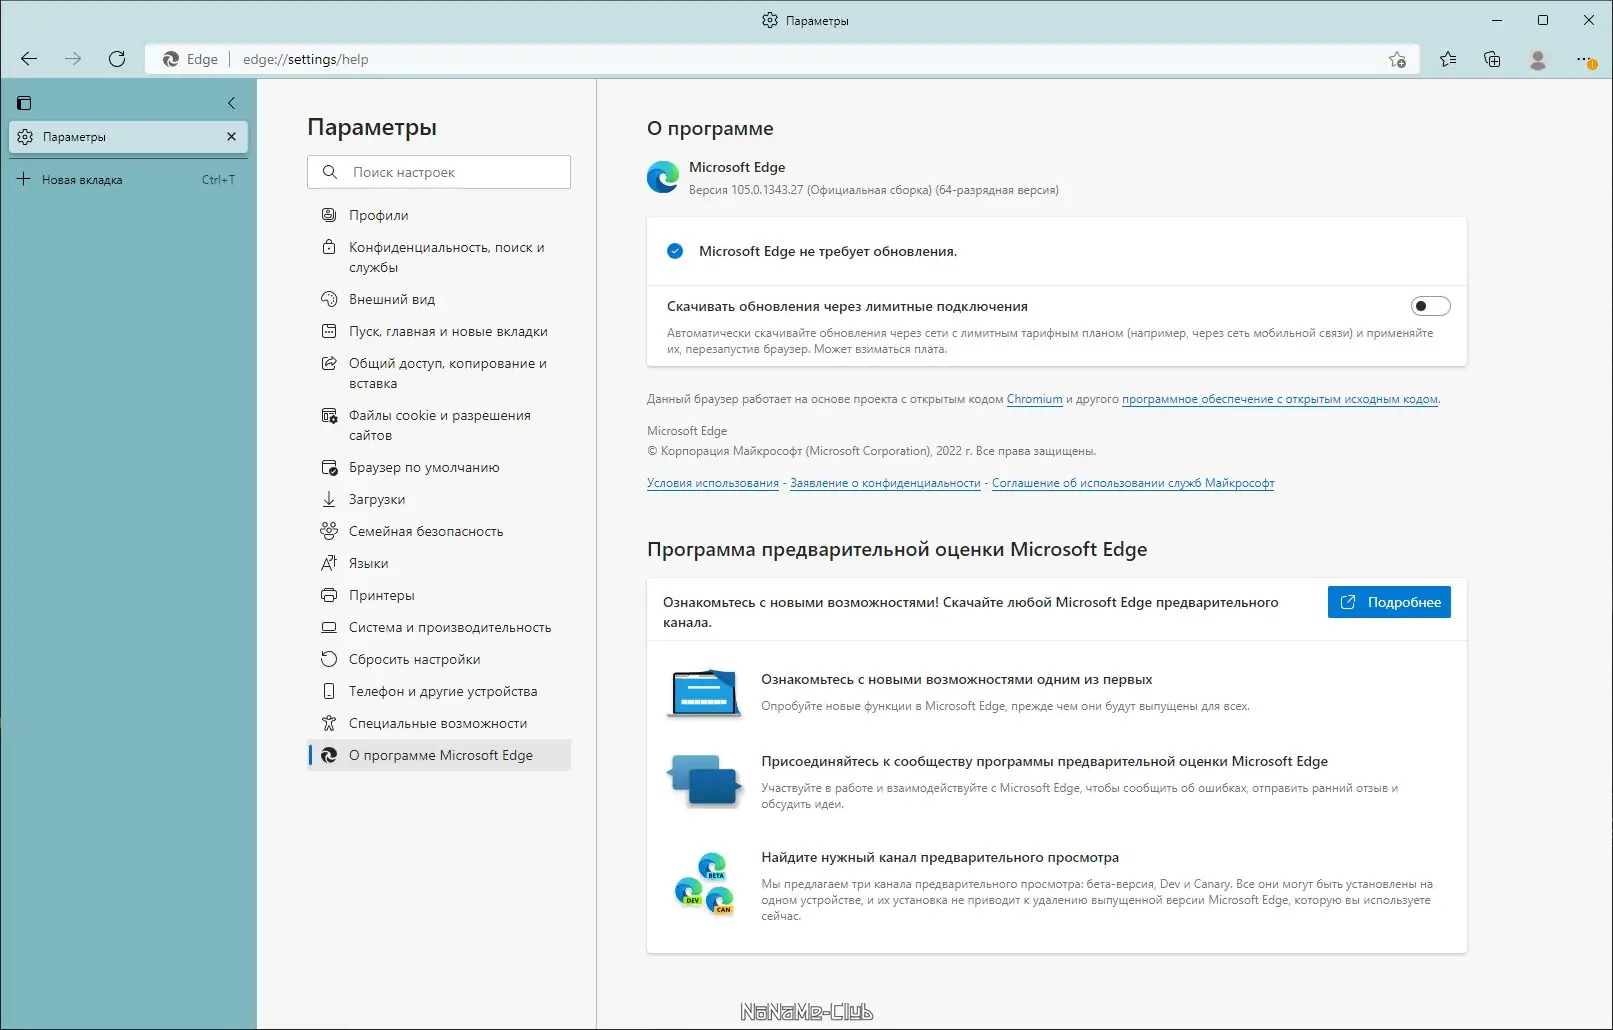The height and width of the screenshot is (1030, 1613).
Task: Open Пуск, главная и новые вкладки
Action: (439, 331)
